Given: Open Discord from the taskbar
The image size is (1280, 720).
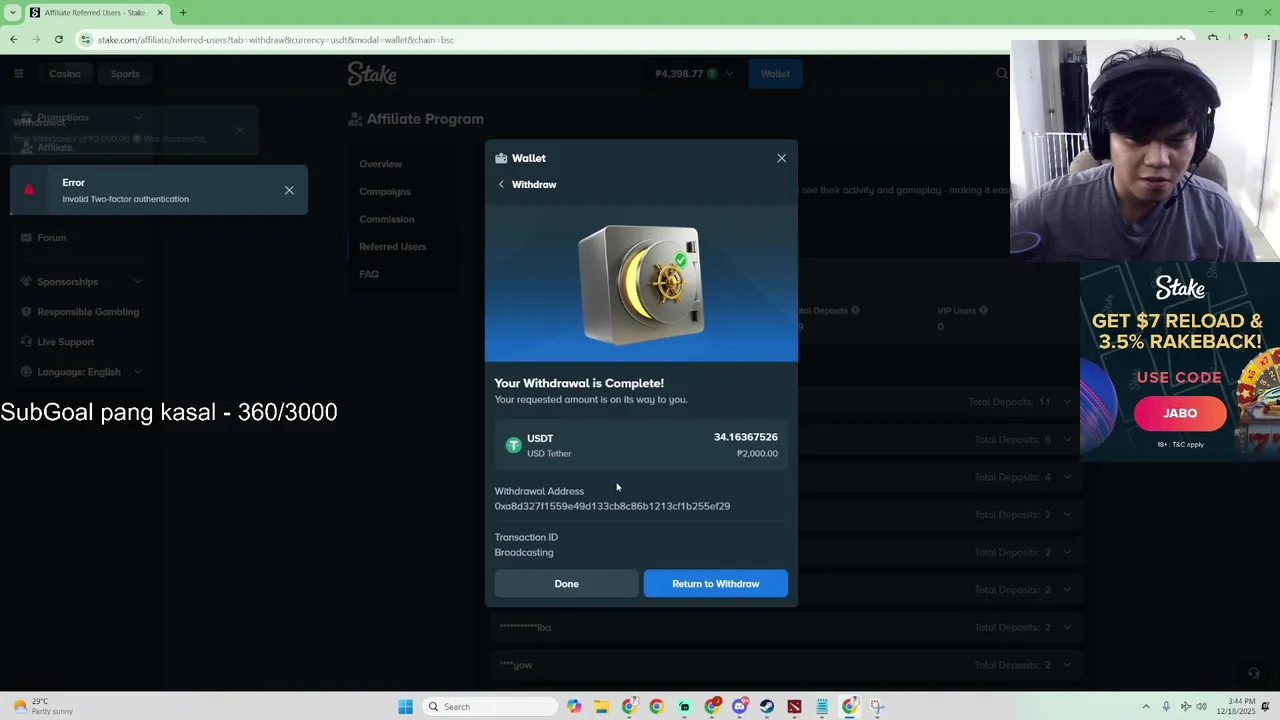Looking at the screenshot, I should [739, 707].
